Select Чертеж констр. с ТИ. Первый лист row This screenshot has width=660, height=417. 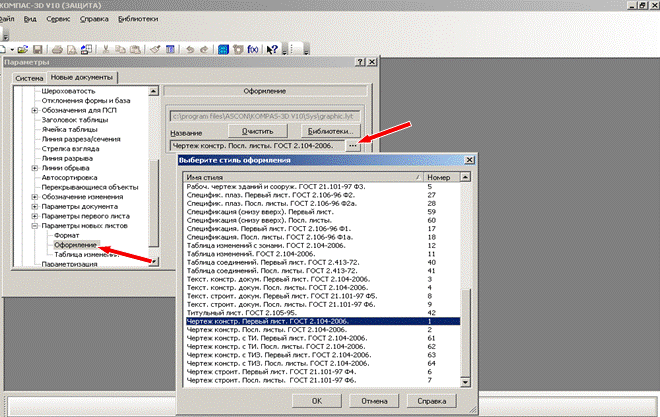pyautogui.click(x=322, y=338)
